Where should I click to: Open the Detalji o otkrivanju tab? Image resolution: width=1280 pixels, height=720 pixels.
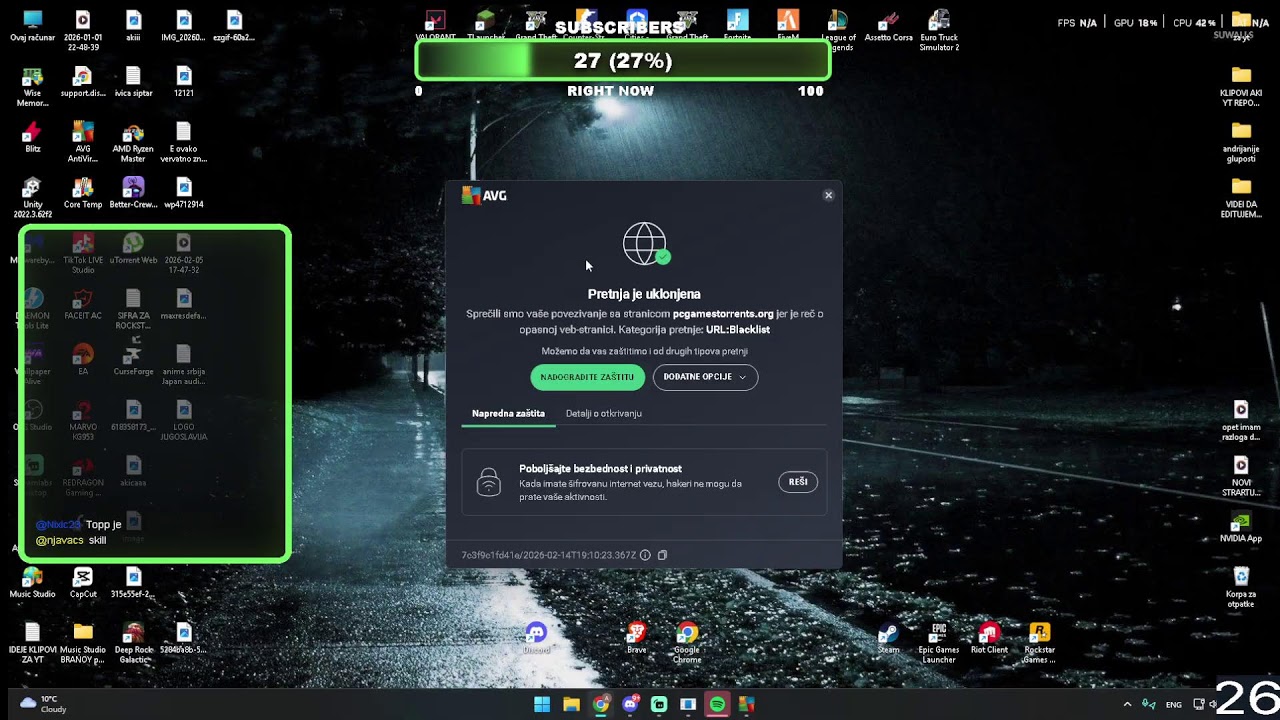coord(603,413)
